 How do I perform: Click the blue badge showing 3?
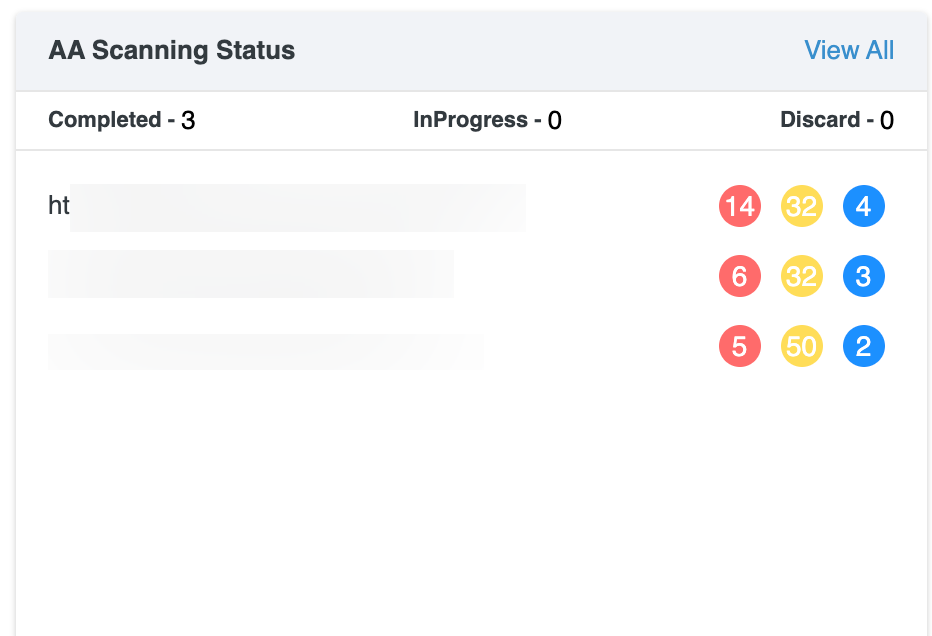[x=863, y=276]
